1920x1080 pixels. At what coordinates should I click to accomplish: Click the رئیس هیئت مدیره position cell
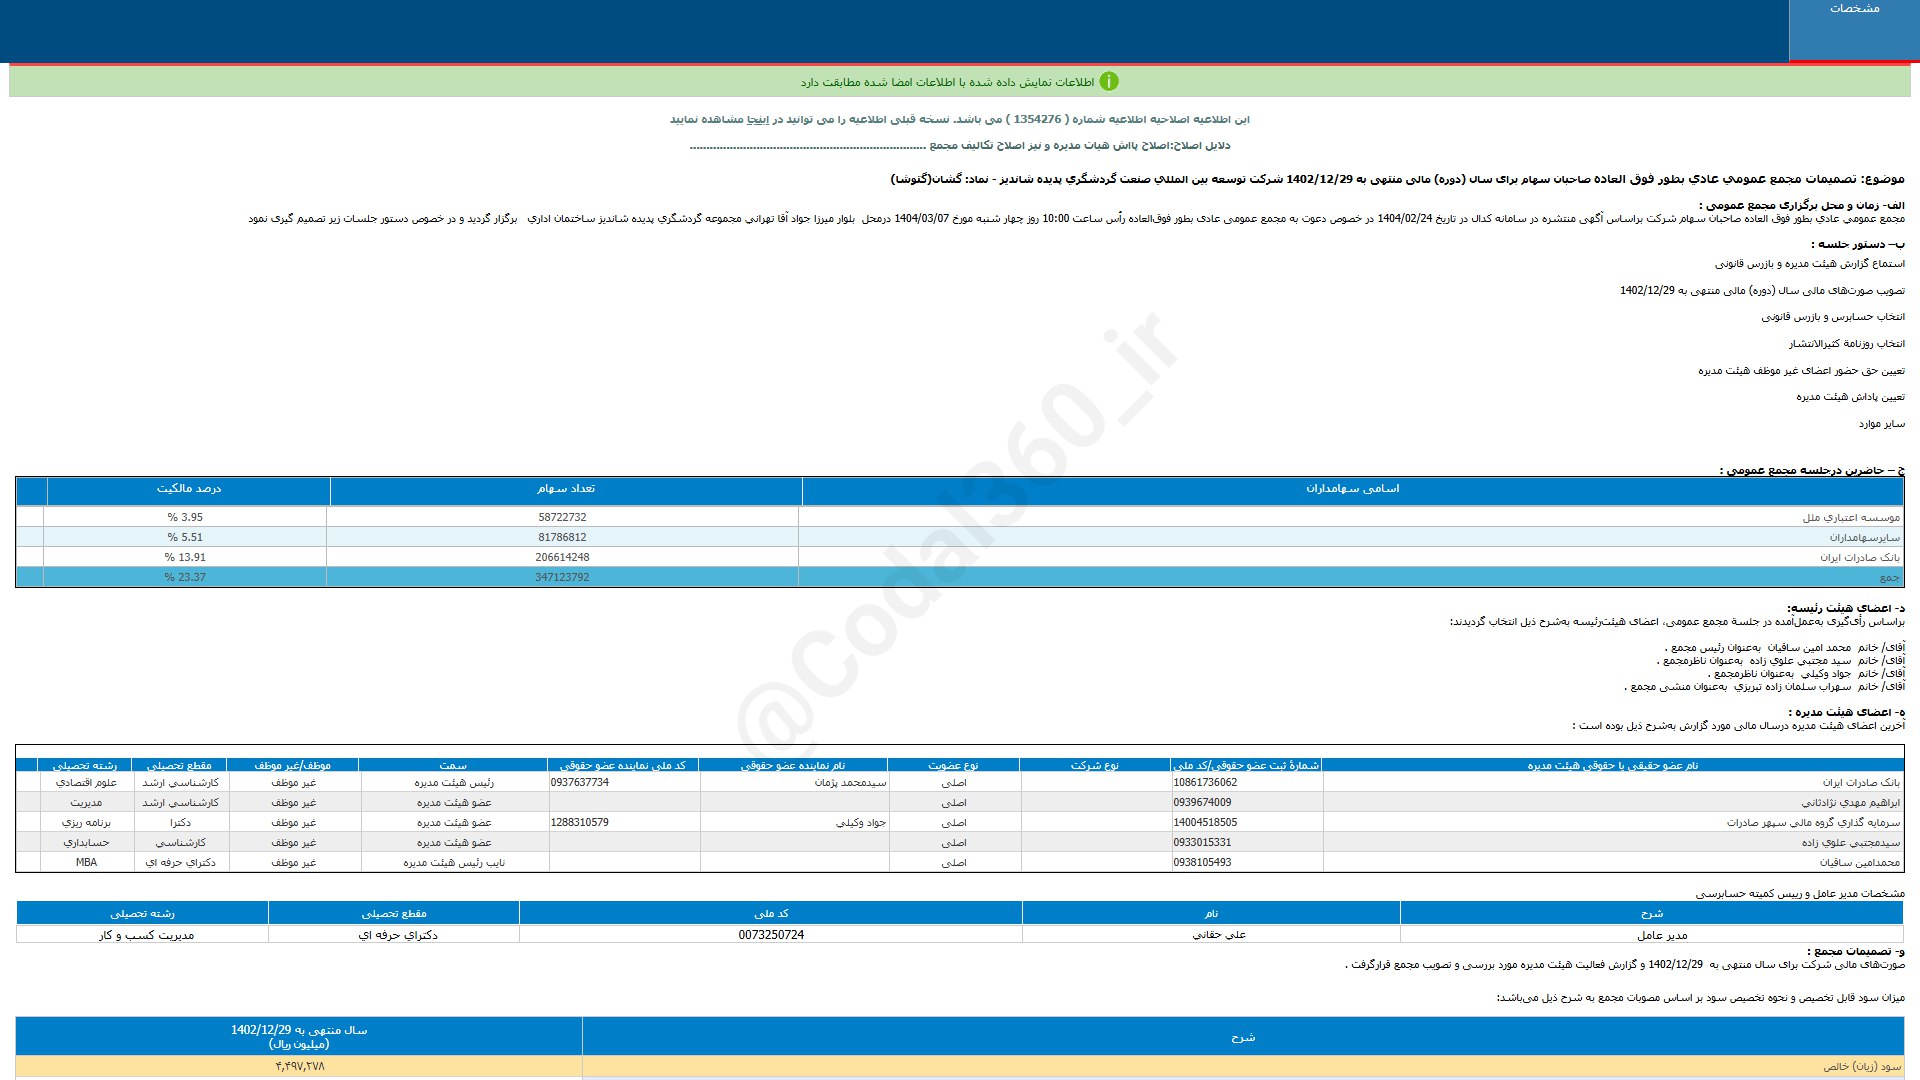[x=454, y=783]
